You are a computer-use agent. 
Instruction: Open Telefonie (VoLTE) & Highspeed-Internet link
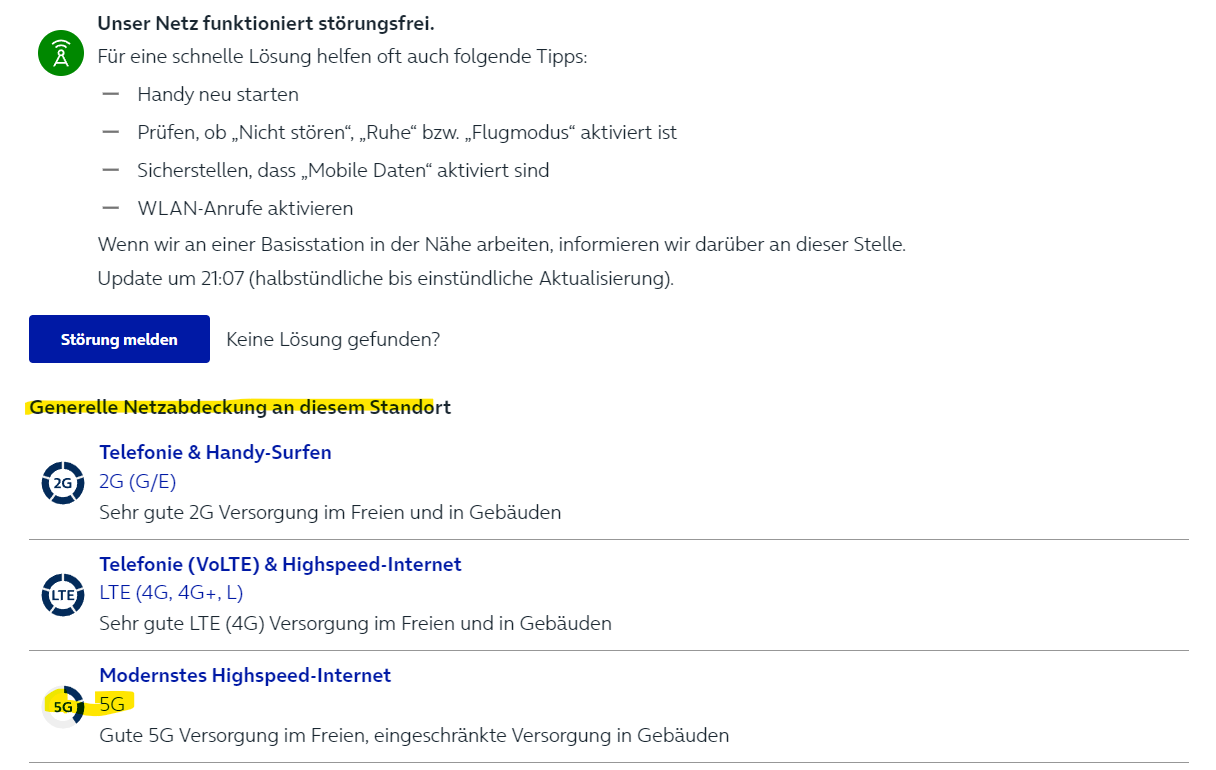coord(280,564)
